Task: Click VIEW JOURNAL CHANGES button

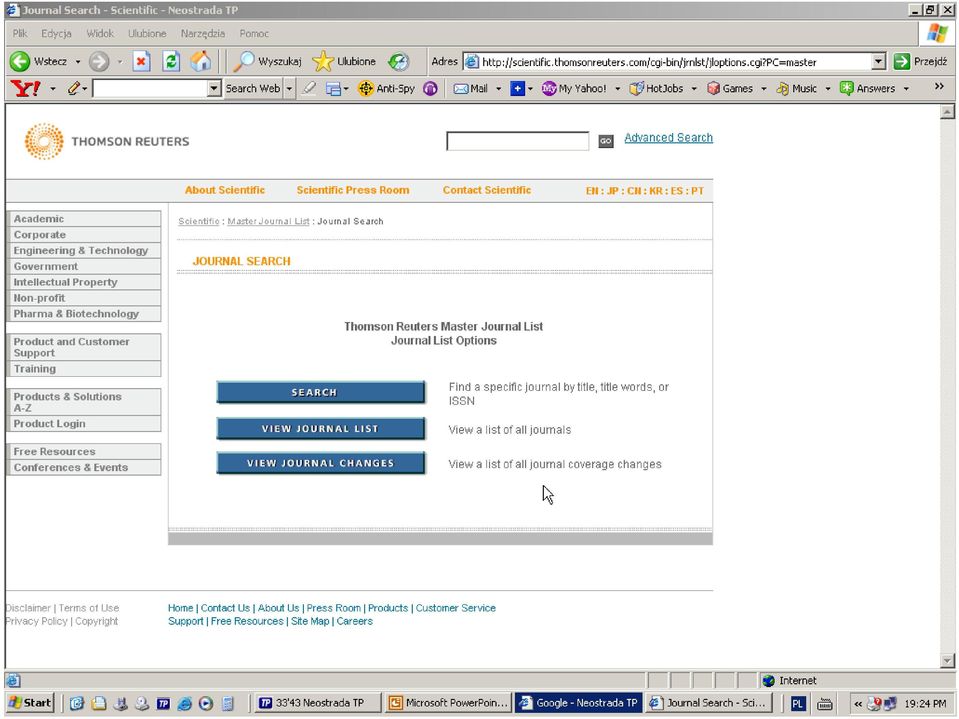Action: 320,463
